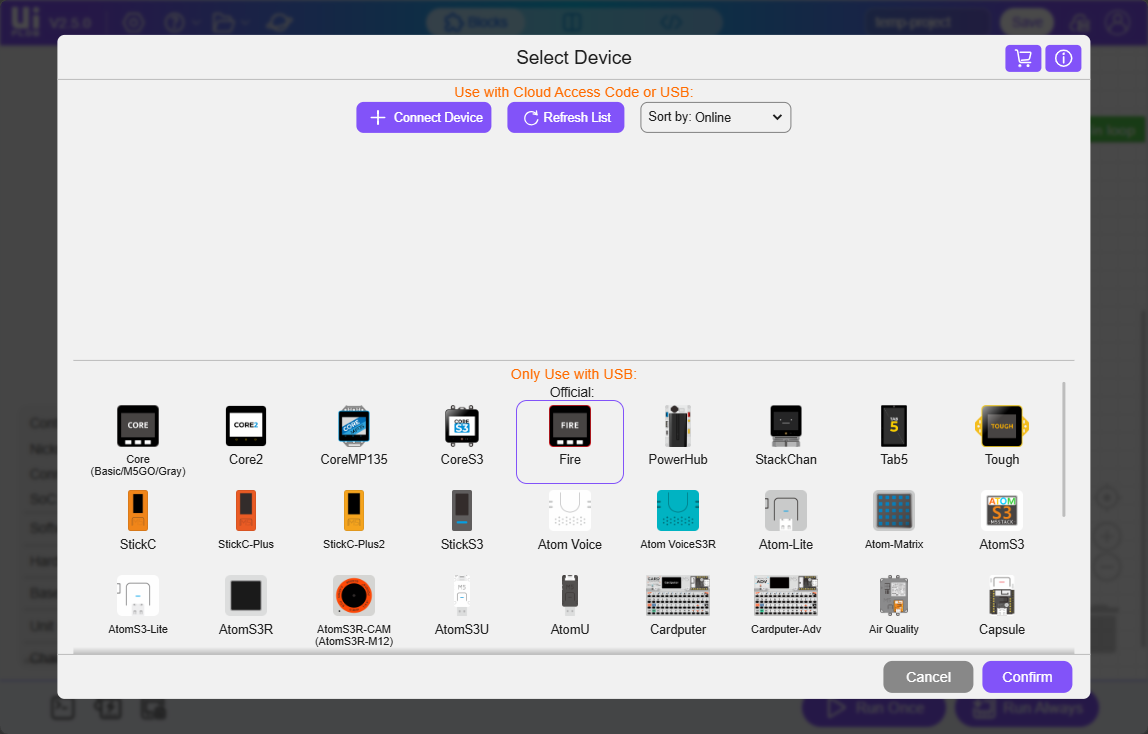Pick the Cardputer device icon

678,596
